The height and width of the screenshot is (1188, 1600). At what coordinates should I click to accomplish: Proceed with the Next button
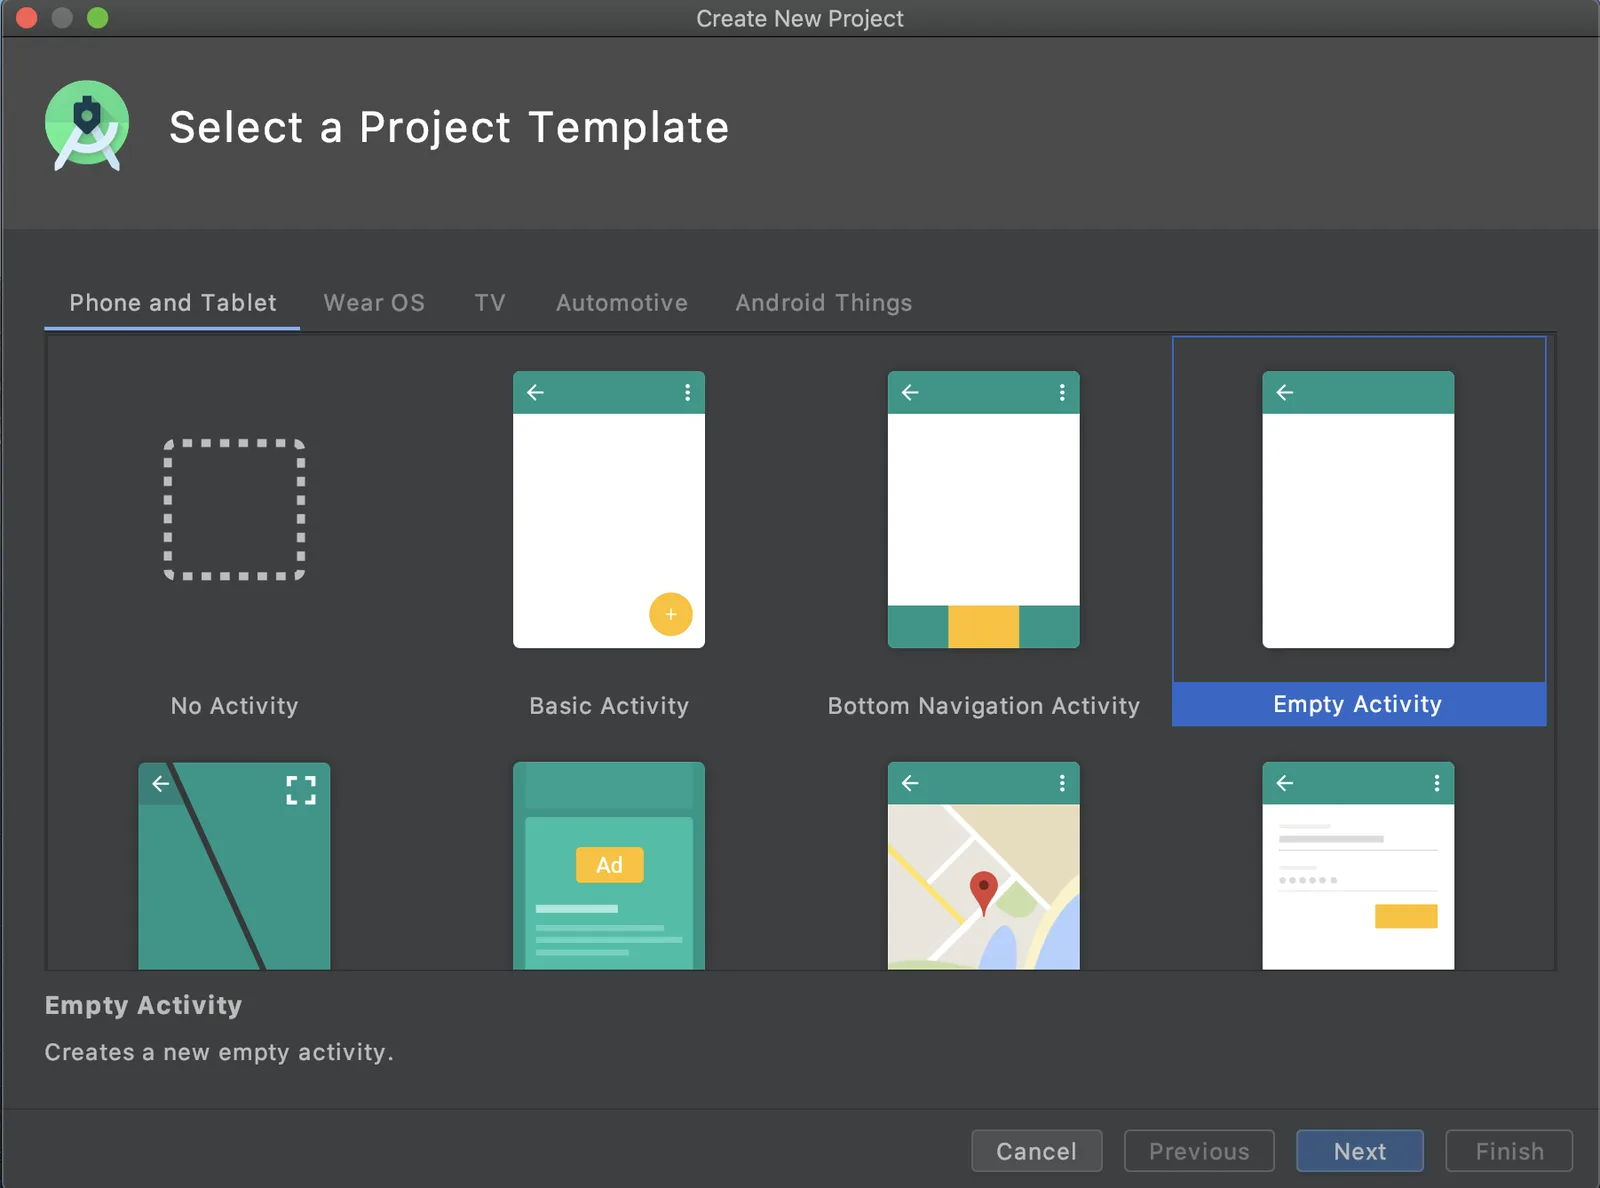(x=1360, y=1151)
